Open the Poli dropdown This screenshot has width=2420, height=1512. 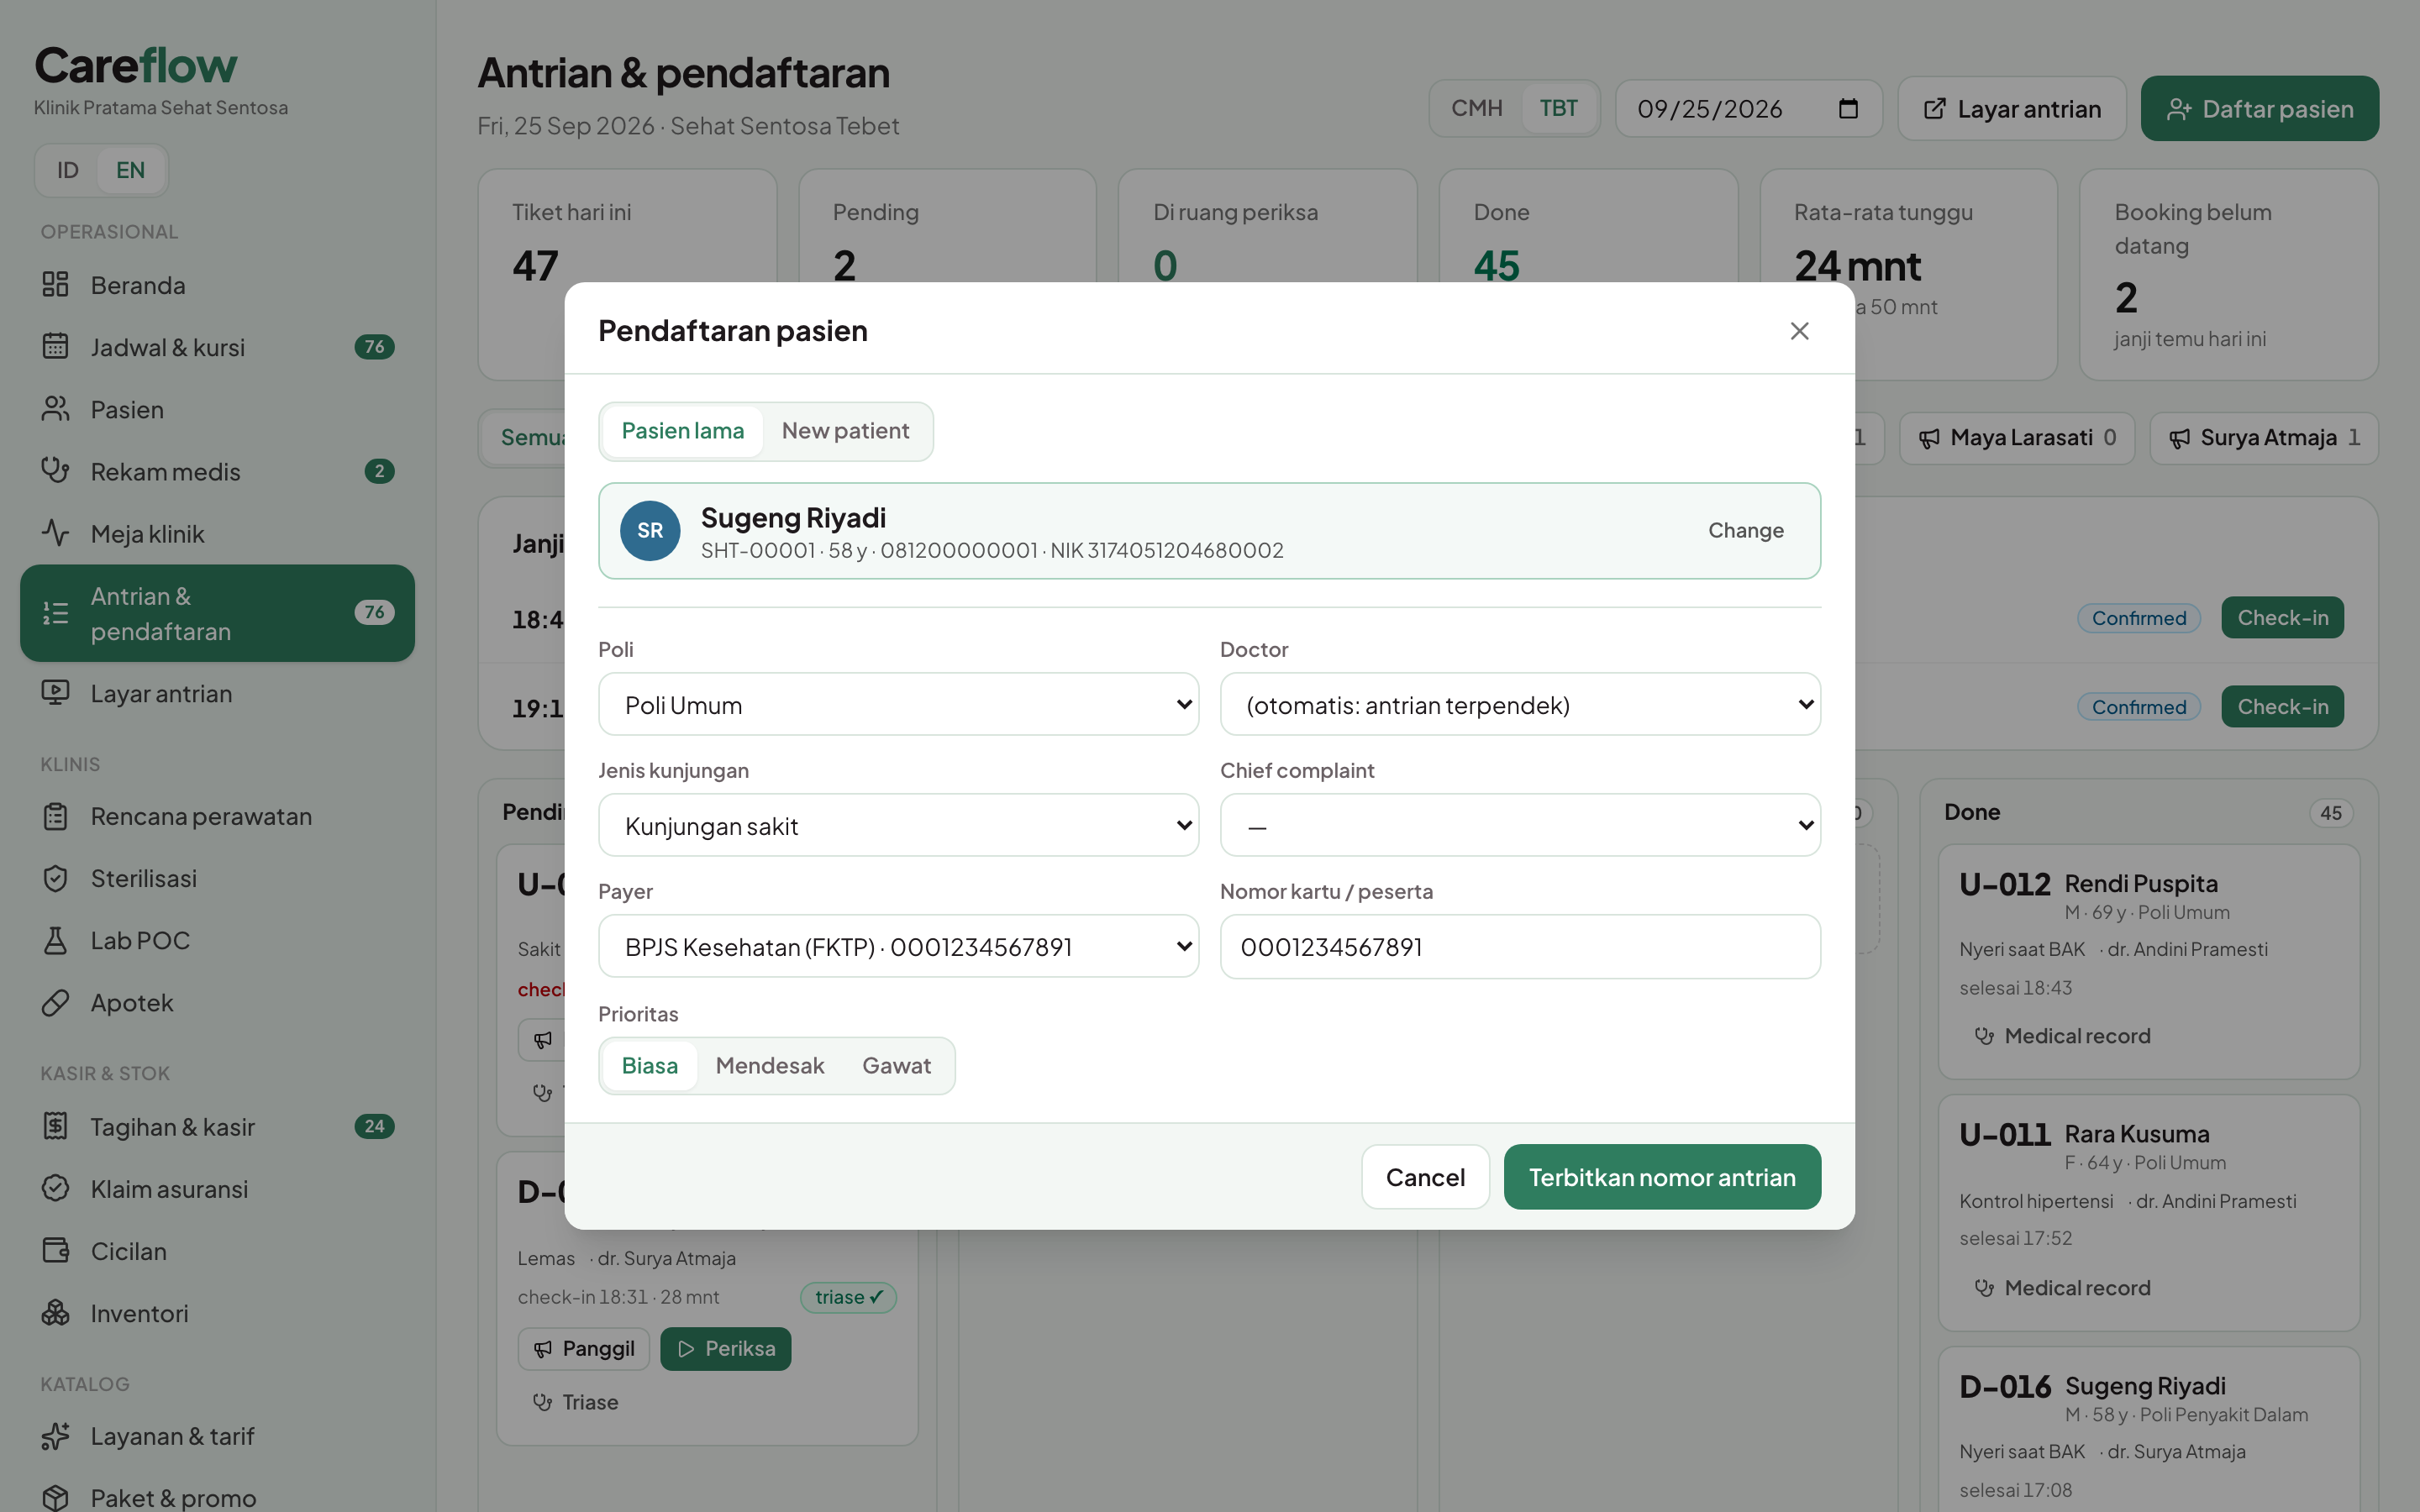point(898,704)
